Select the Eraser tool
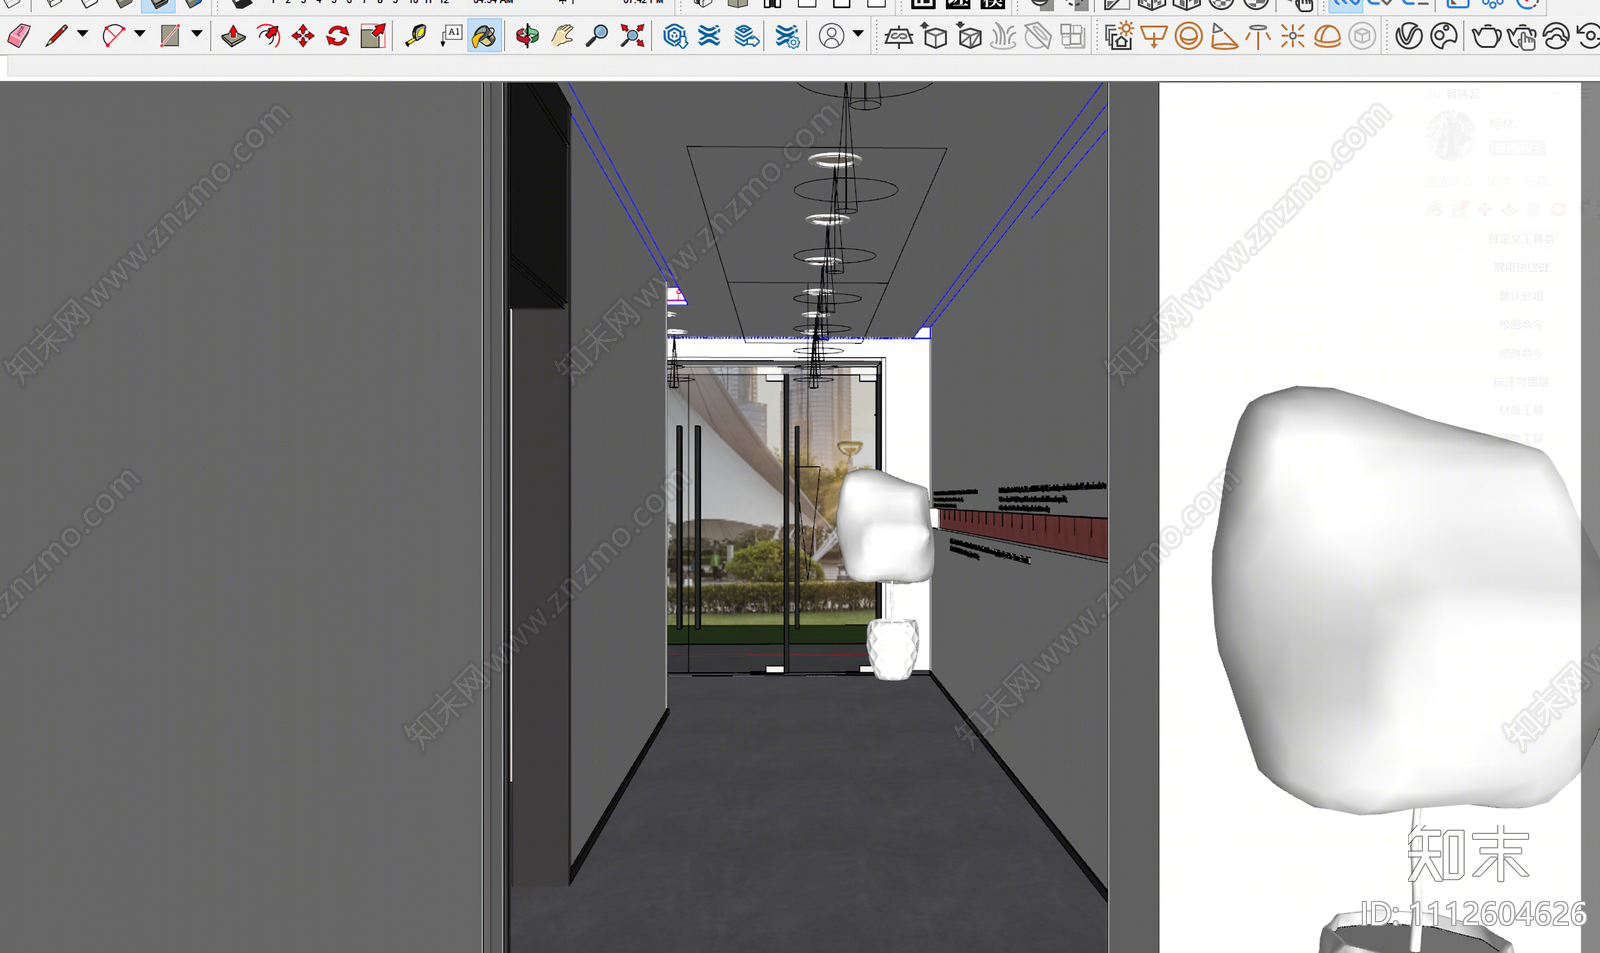Image resolution: width=1600 pixels, height=953 pixels. pyautogui.click(x=18, y=37)
